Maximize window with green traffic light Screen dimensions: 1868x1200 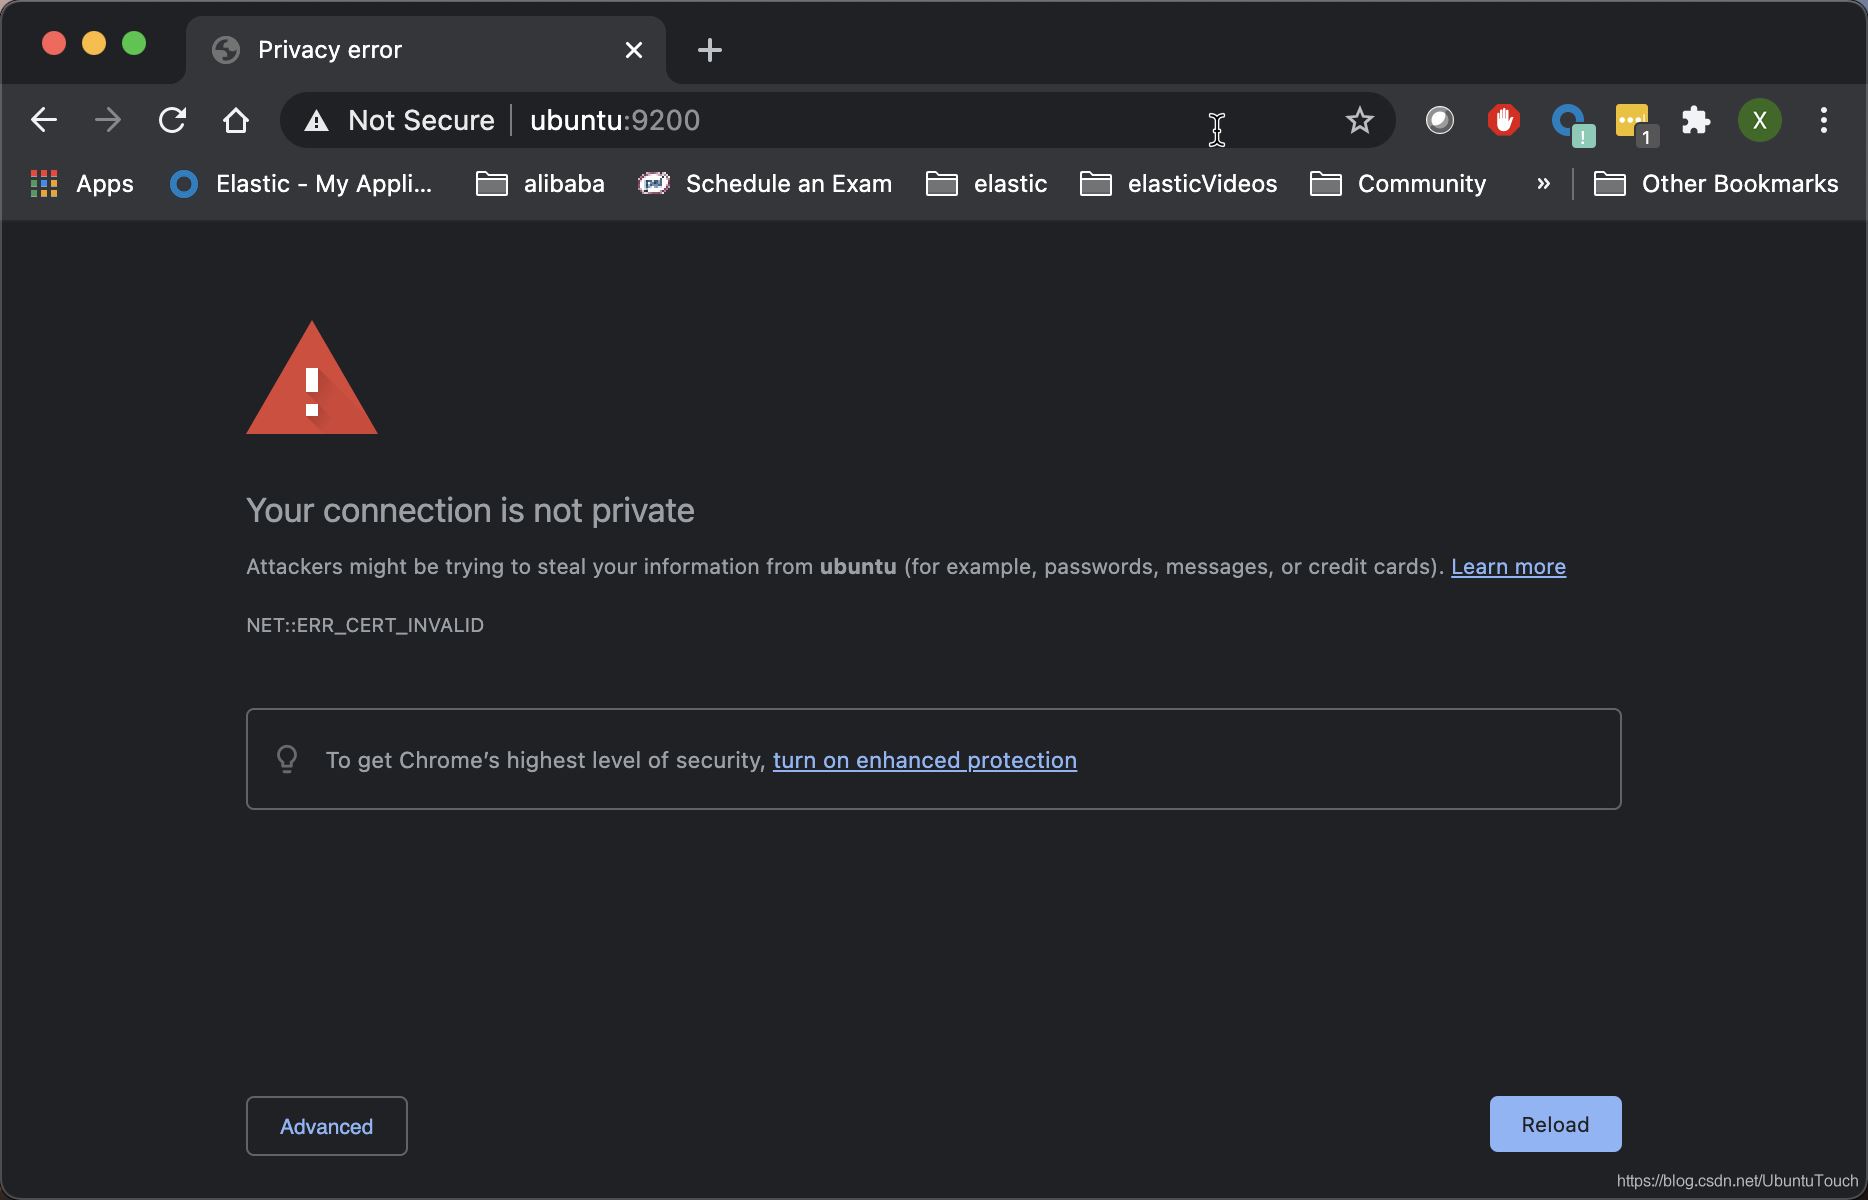[134, 43]
